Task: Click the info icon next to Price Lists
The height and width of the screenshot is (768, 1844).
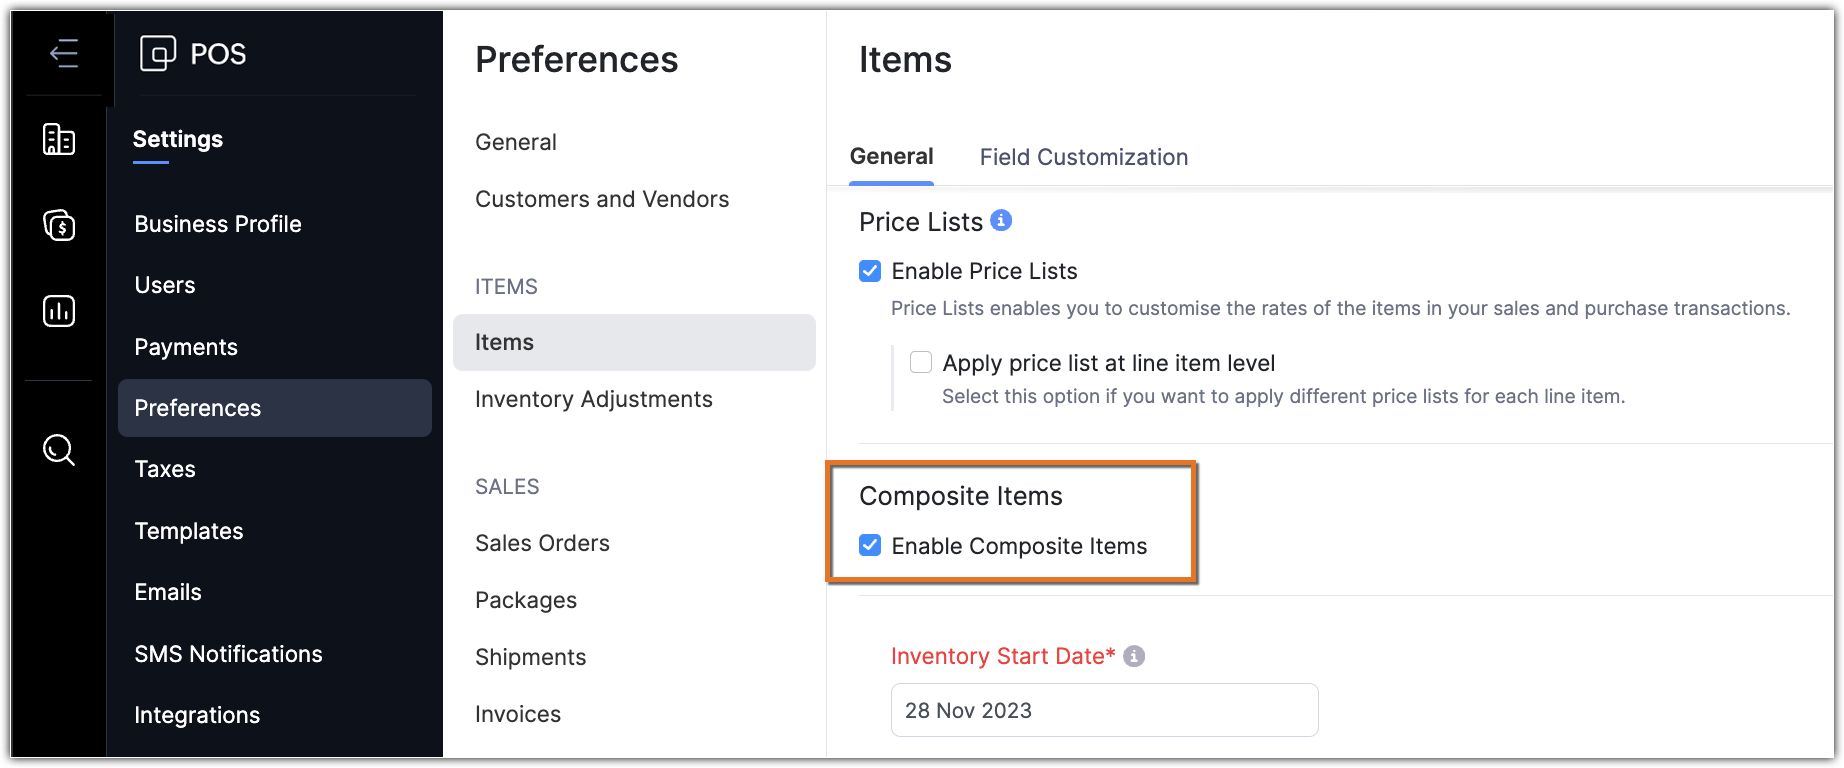Action: tap(1001, 221)
